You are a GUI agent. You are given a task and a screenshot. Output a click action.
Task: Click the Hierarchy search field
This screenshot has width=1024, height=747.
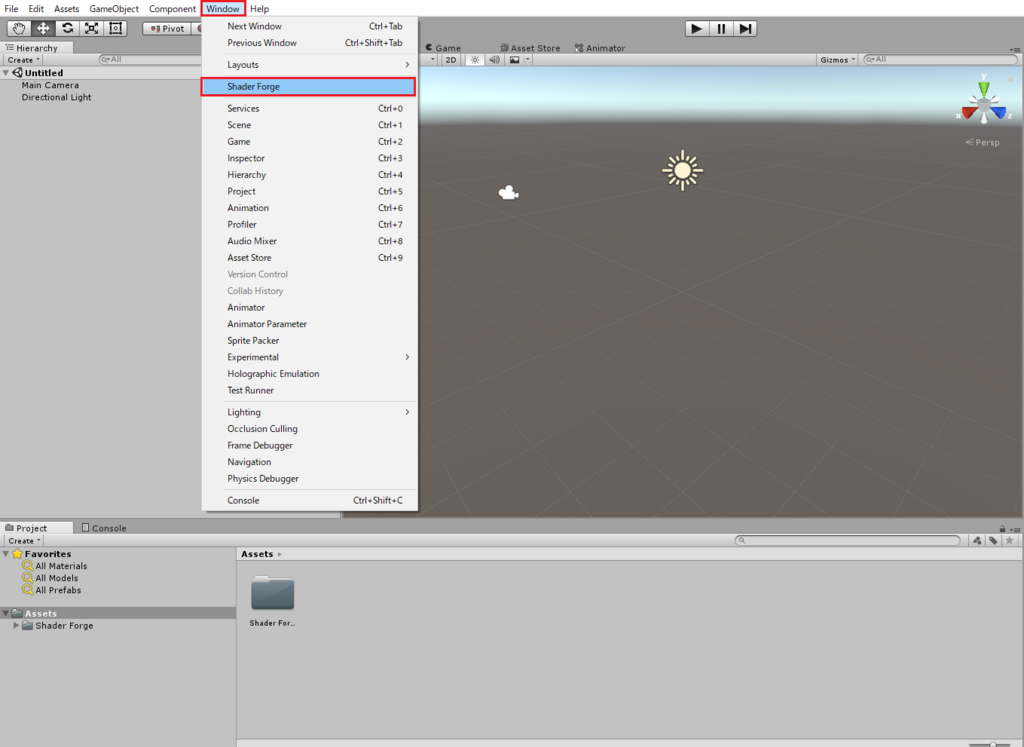(x=152, y=59)
